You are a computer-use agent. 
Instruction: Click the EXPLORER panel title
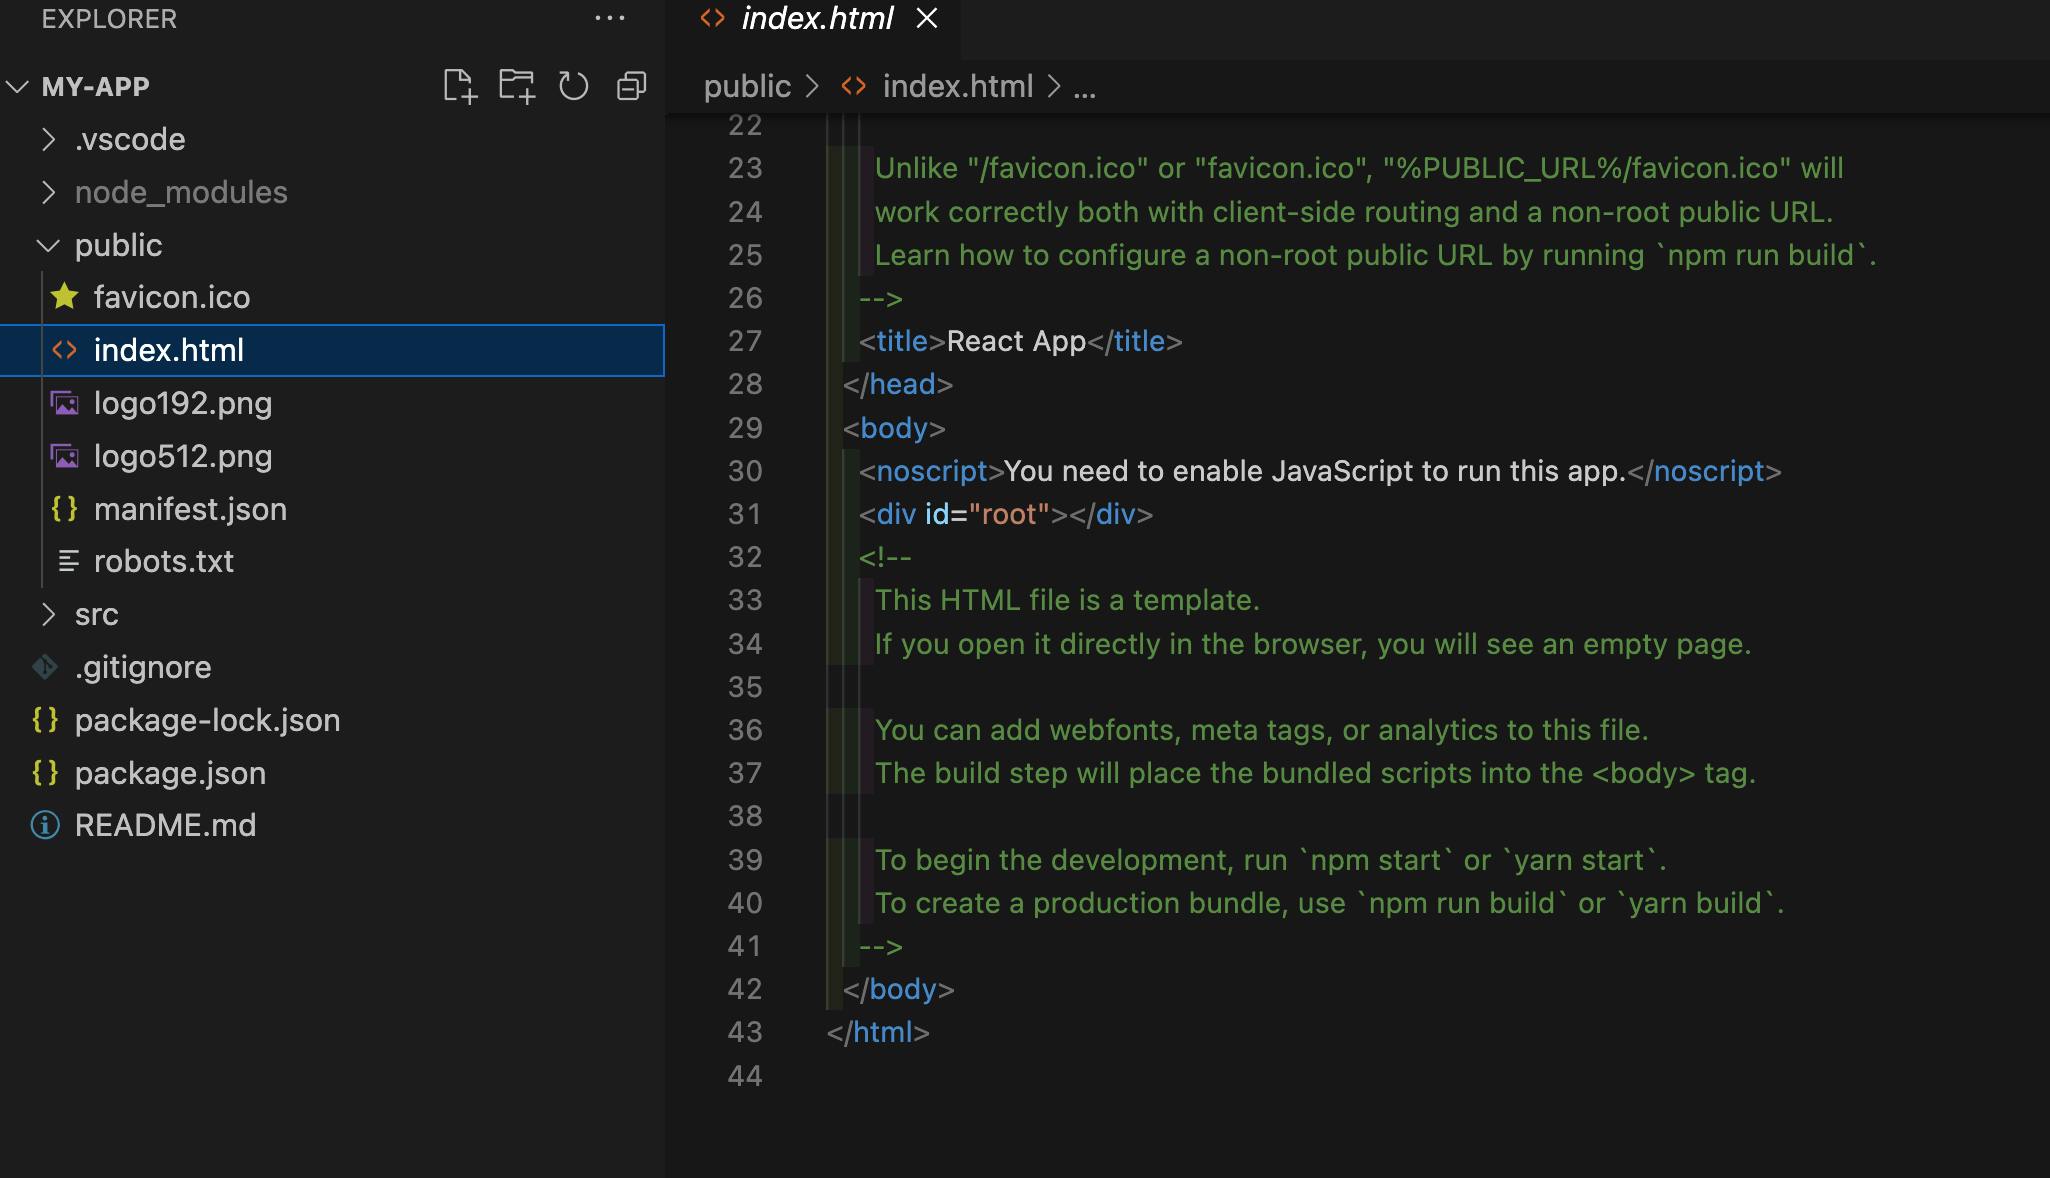coord(109,18)
